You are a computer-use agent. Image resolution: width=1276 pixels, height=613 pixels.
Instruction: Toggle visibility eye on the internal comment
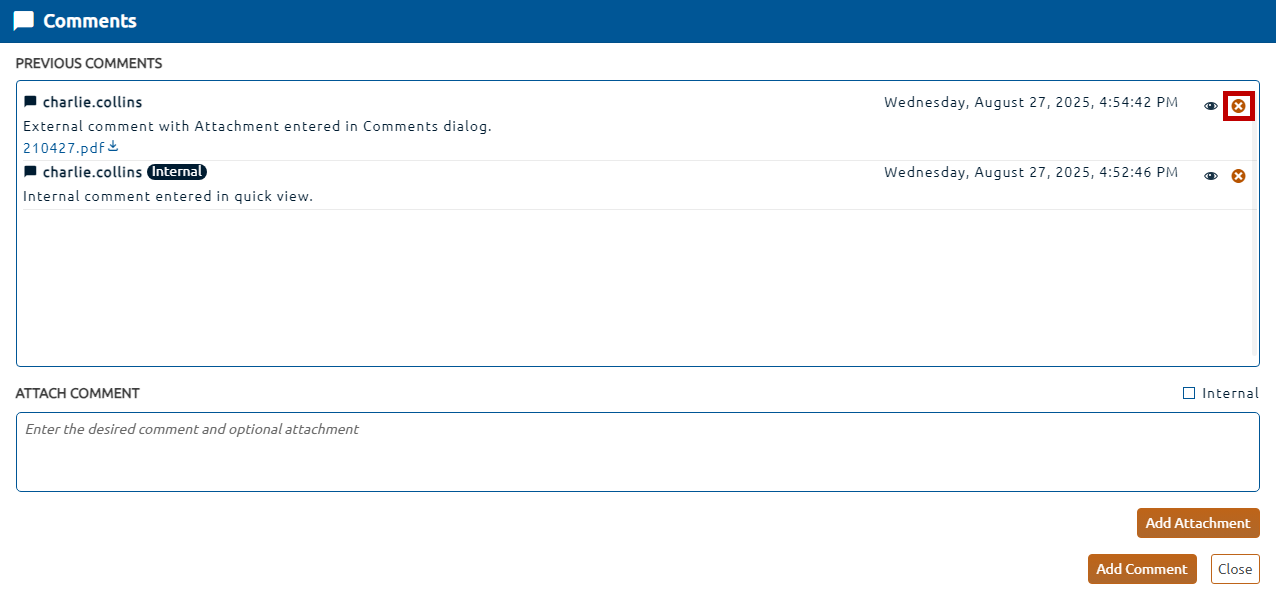pyautogui.click(x=1210, y=176)
